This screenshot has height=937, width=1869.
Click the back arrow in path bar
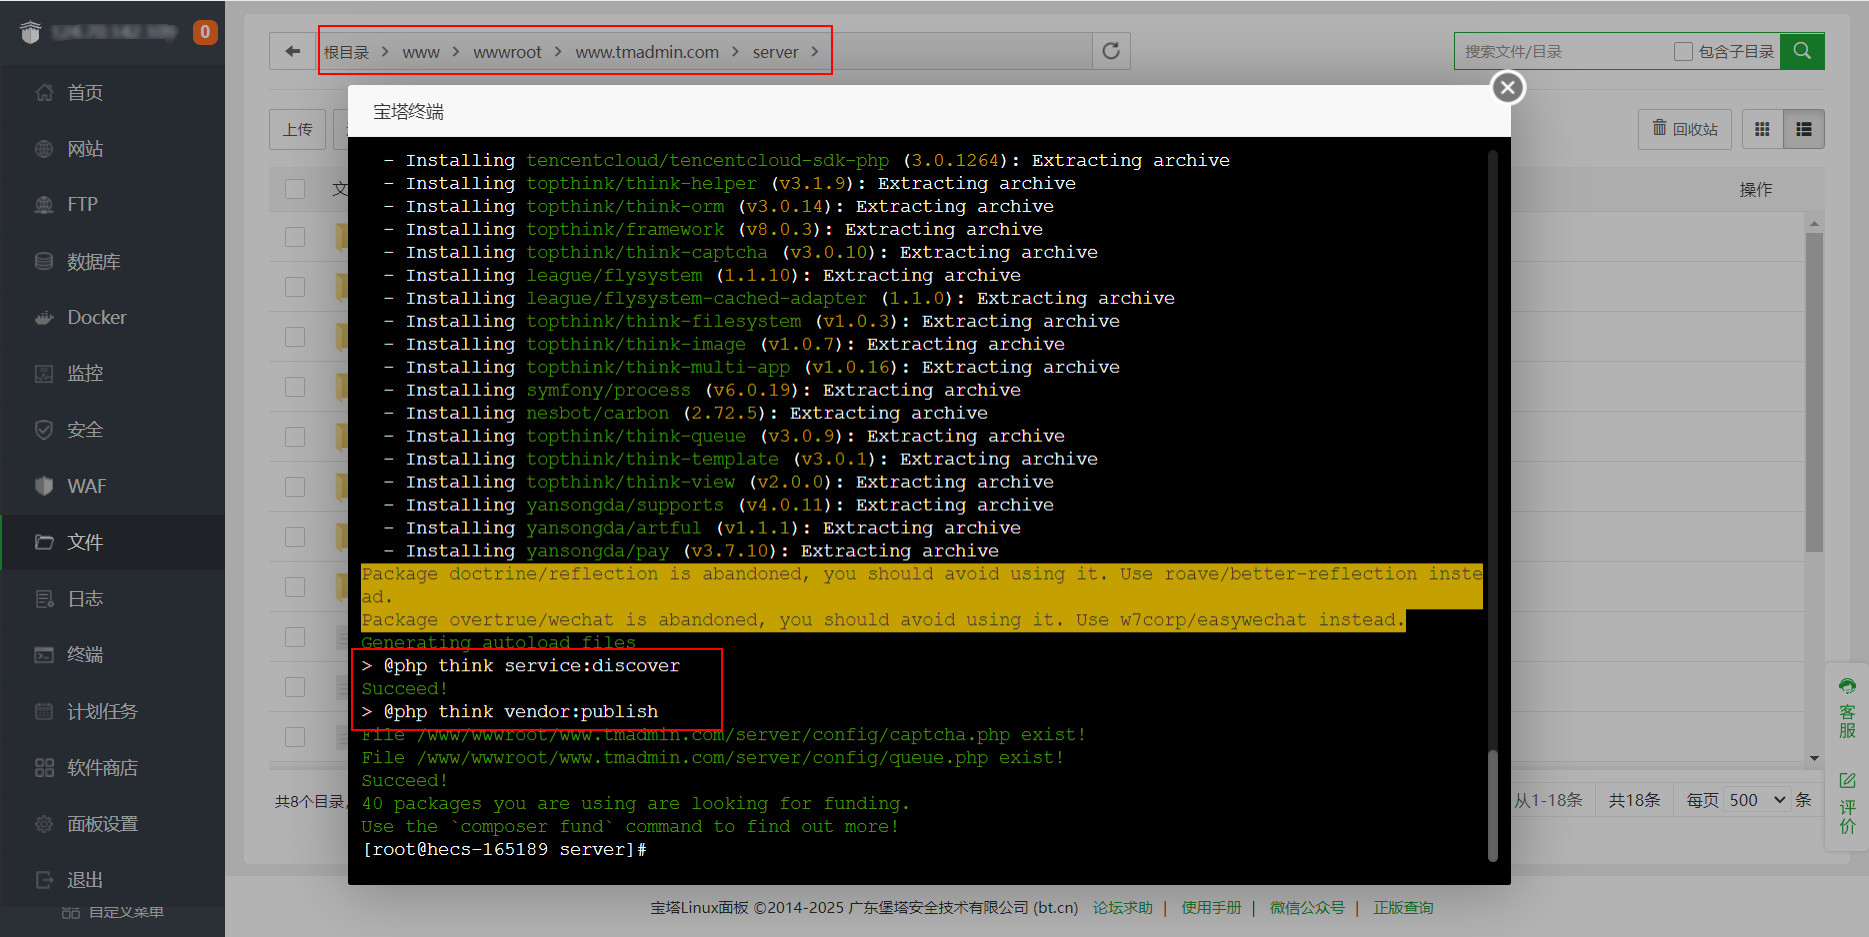tap(292, 51)
